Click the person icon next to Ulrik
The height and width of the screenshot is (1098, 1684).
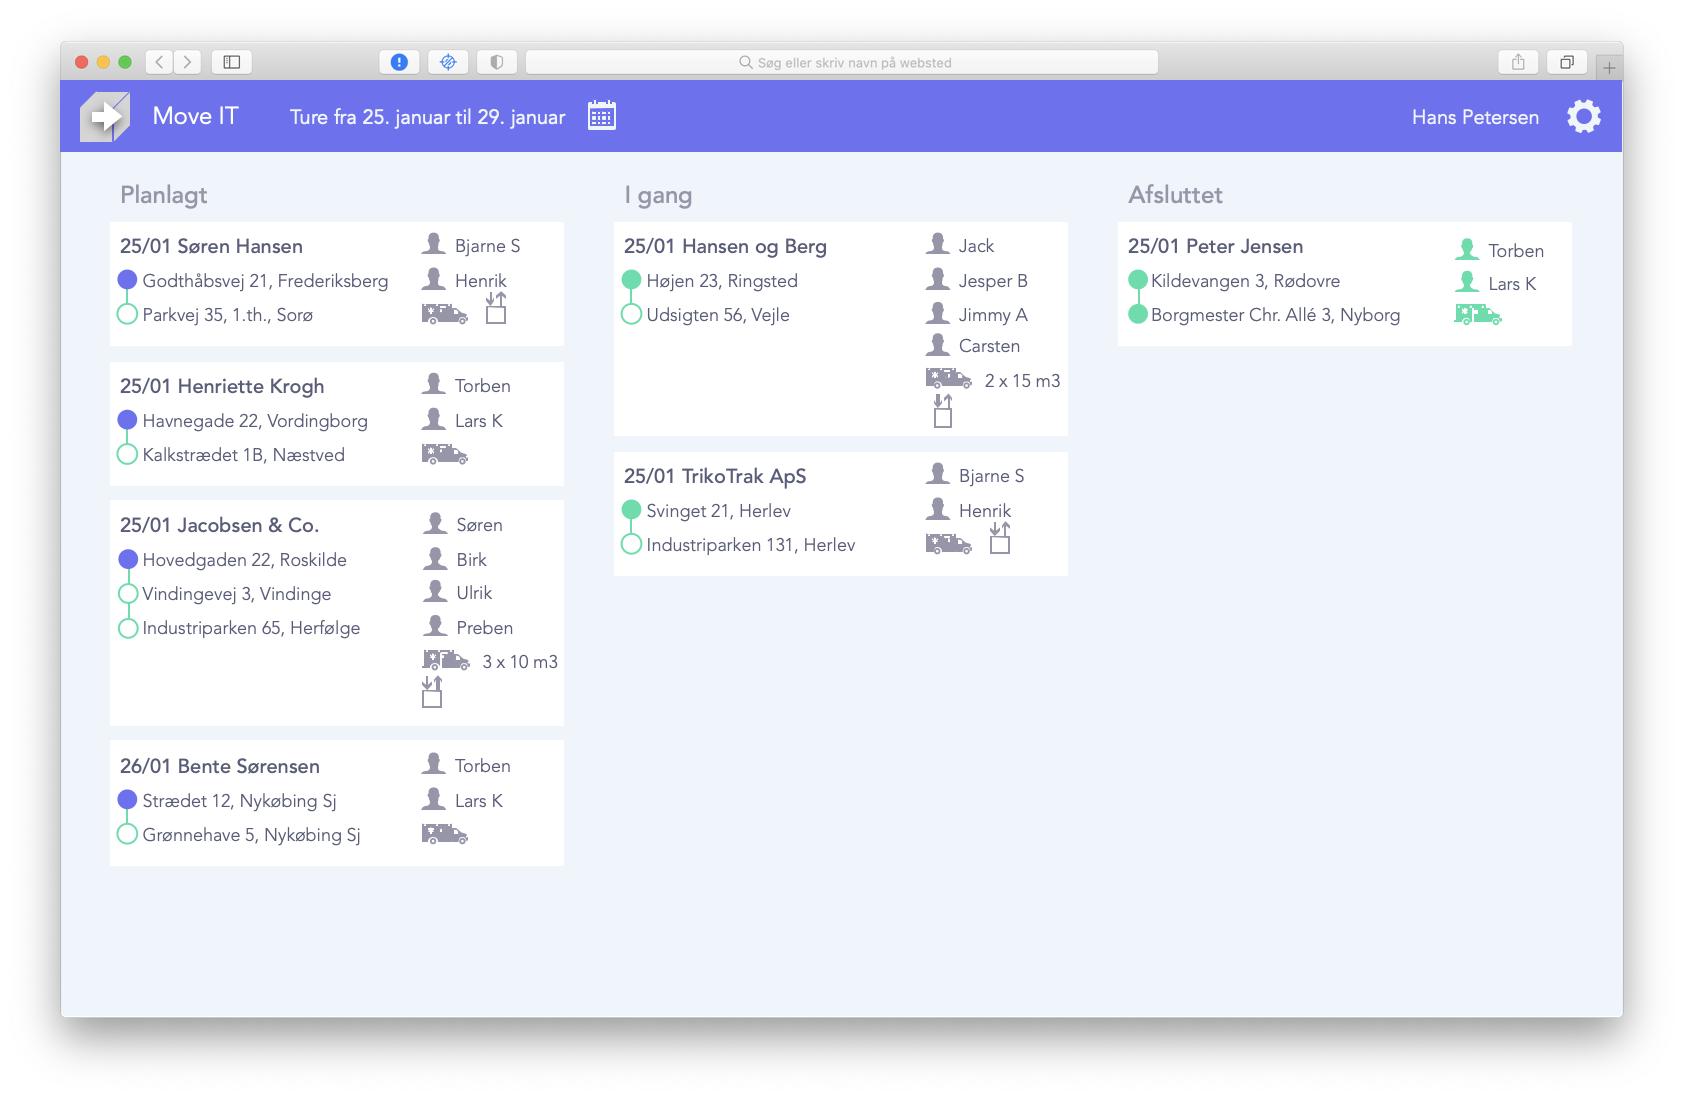click(435, 591)
